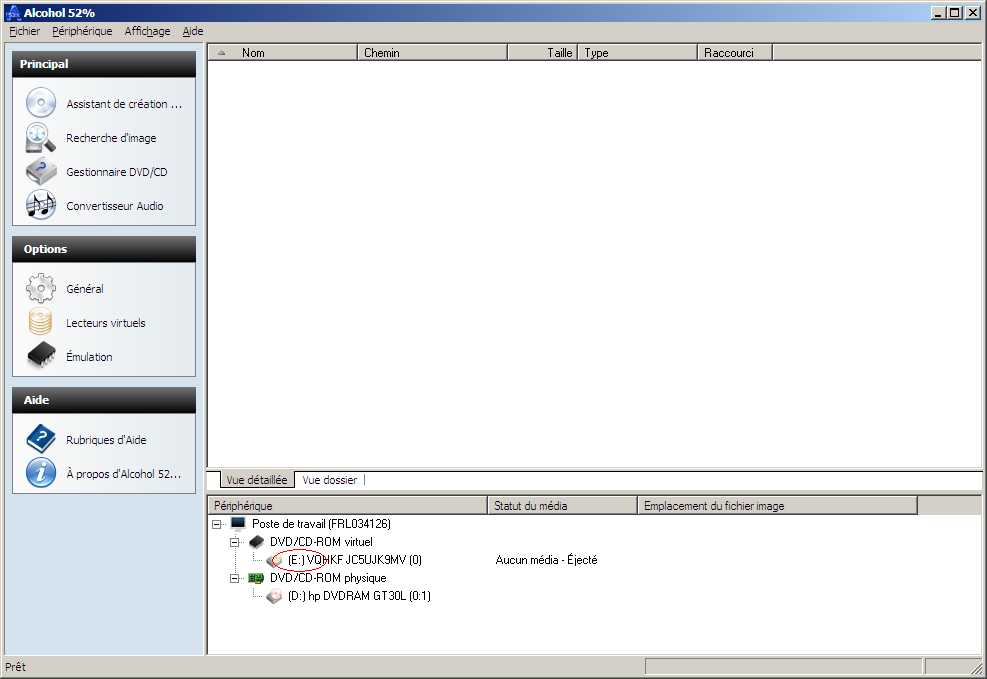Click the D: hp DVDRAM drive icon

coord(274,595)
